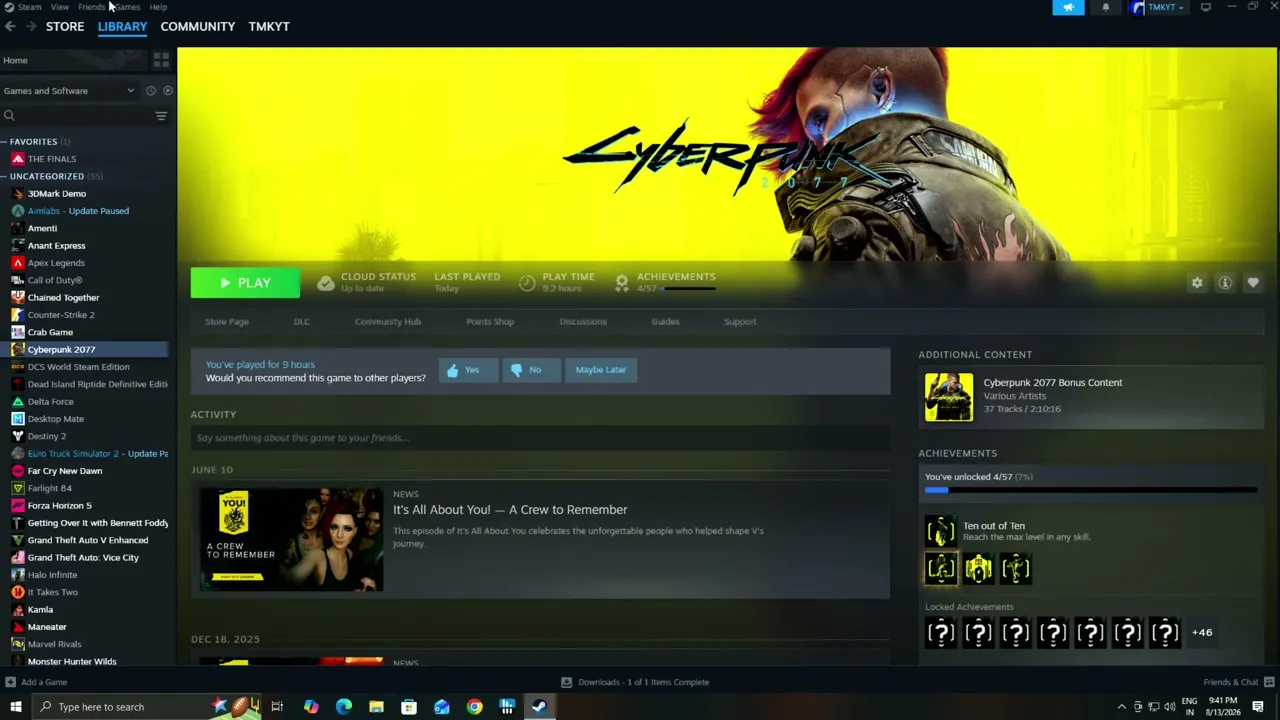
Task: Open Task View on the taskbar
Action: coord(277,707)
